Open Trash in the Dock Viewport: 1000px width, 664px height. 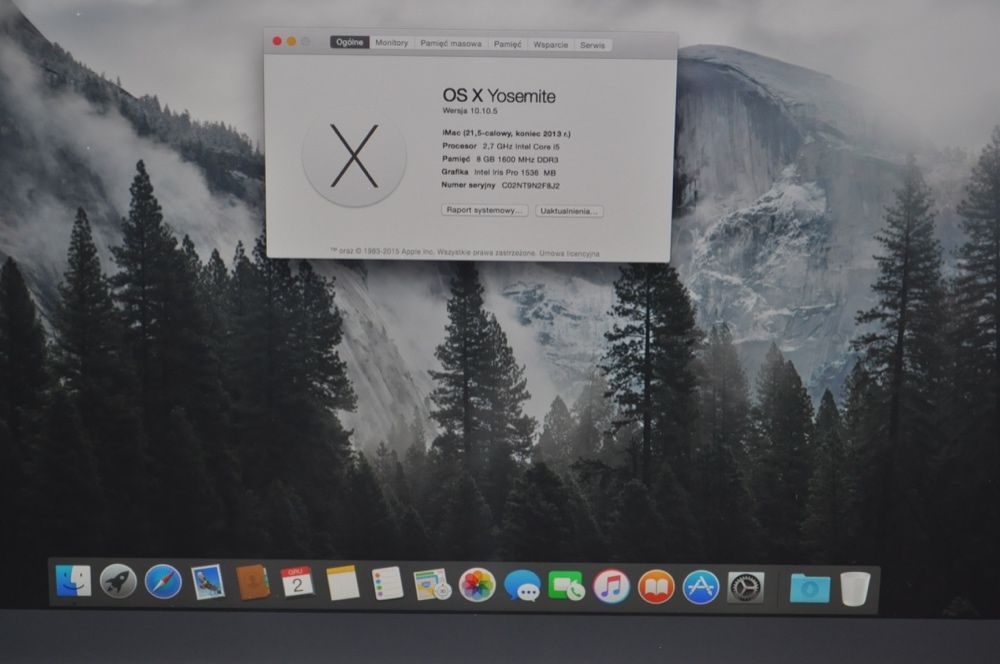click(855, 588)
